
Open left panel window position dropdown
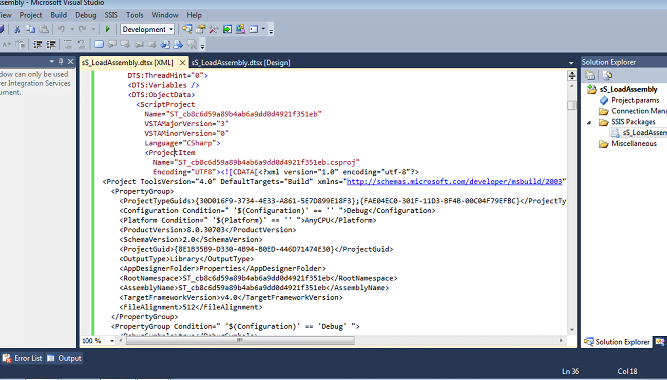click(51, 62)
